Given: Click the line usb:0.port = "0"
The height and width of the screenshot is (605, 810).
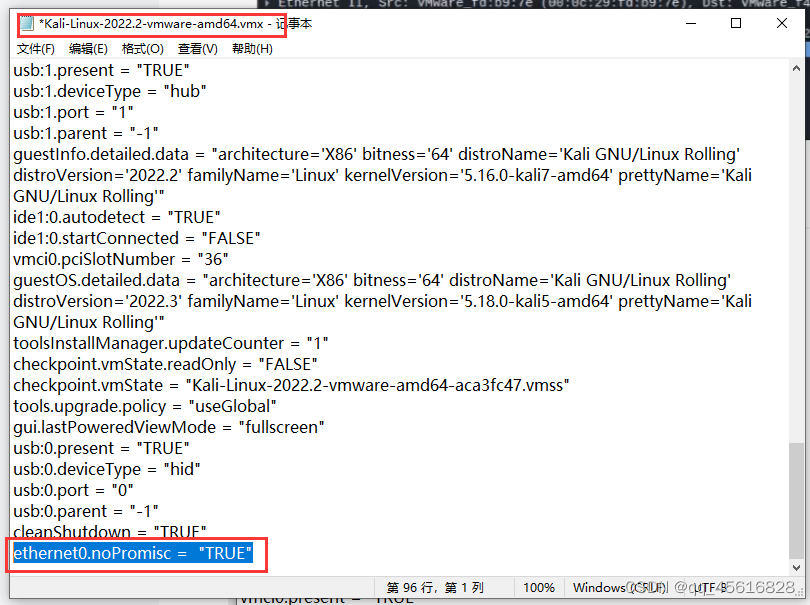Looking at the screenshot, I should click(x=73, y=490).
